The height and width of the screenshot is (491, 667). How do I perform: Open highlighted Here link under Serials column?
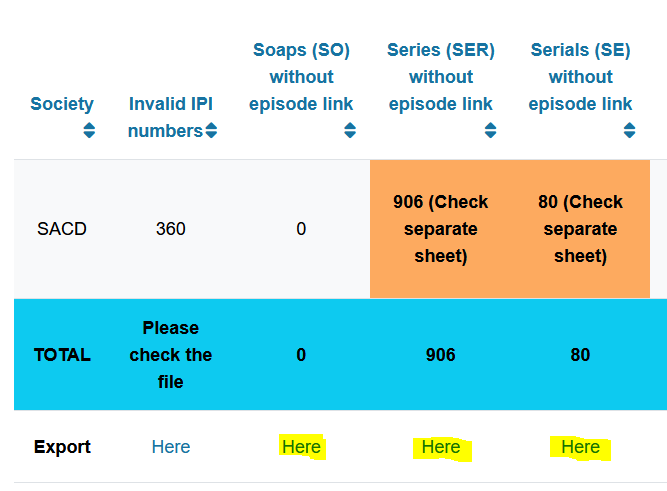point(580,447)
